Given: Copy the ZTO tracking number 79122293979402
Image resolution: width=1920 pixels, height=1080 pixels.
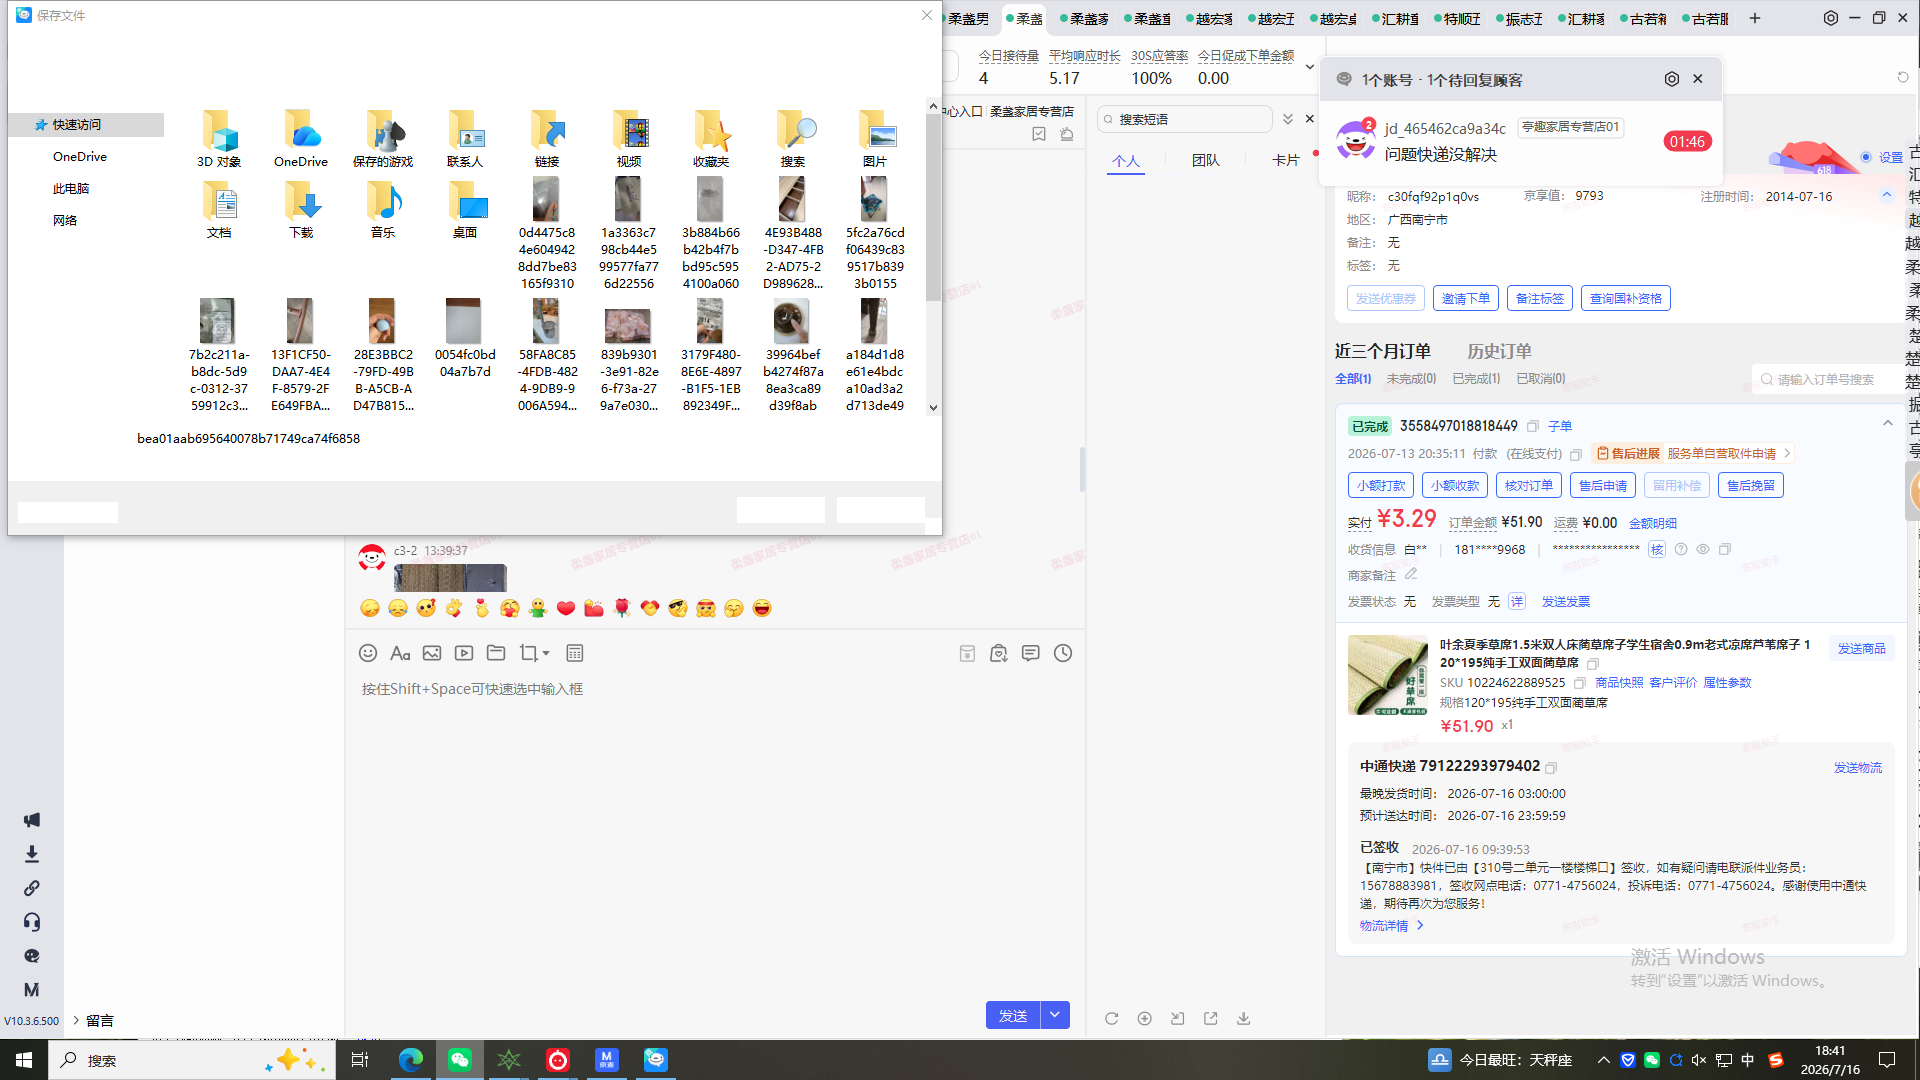Looking at the screenshot, I should (1551, 768).
